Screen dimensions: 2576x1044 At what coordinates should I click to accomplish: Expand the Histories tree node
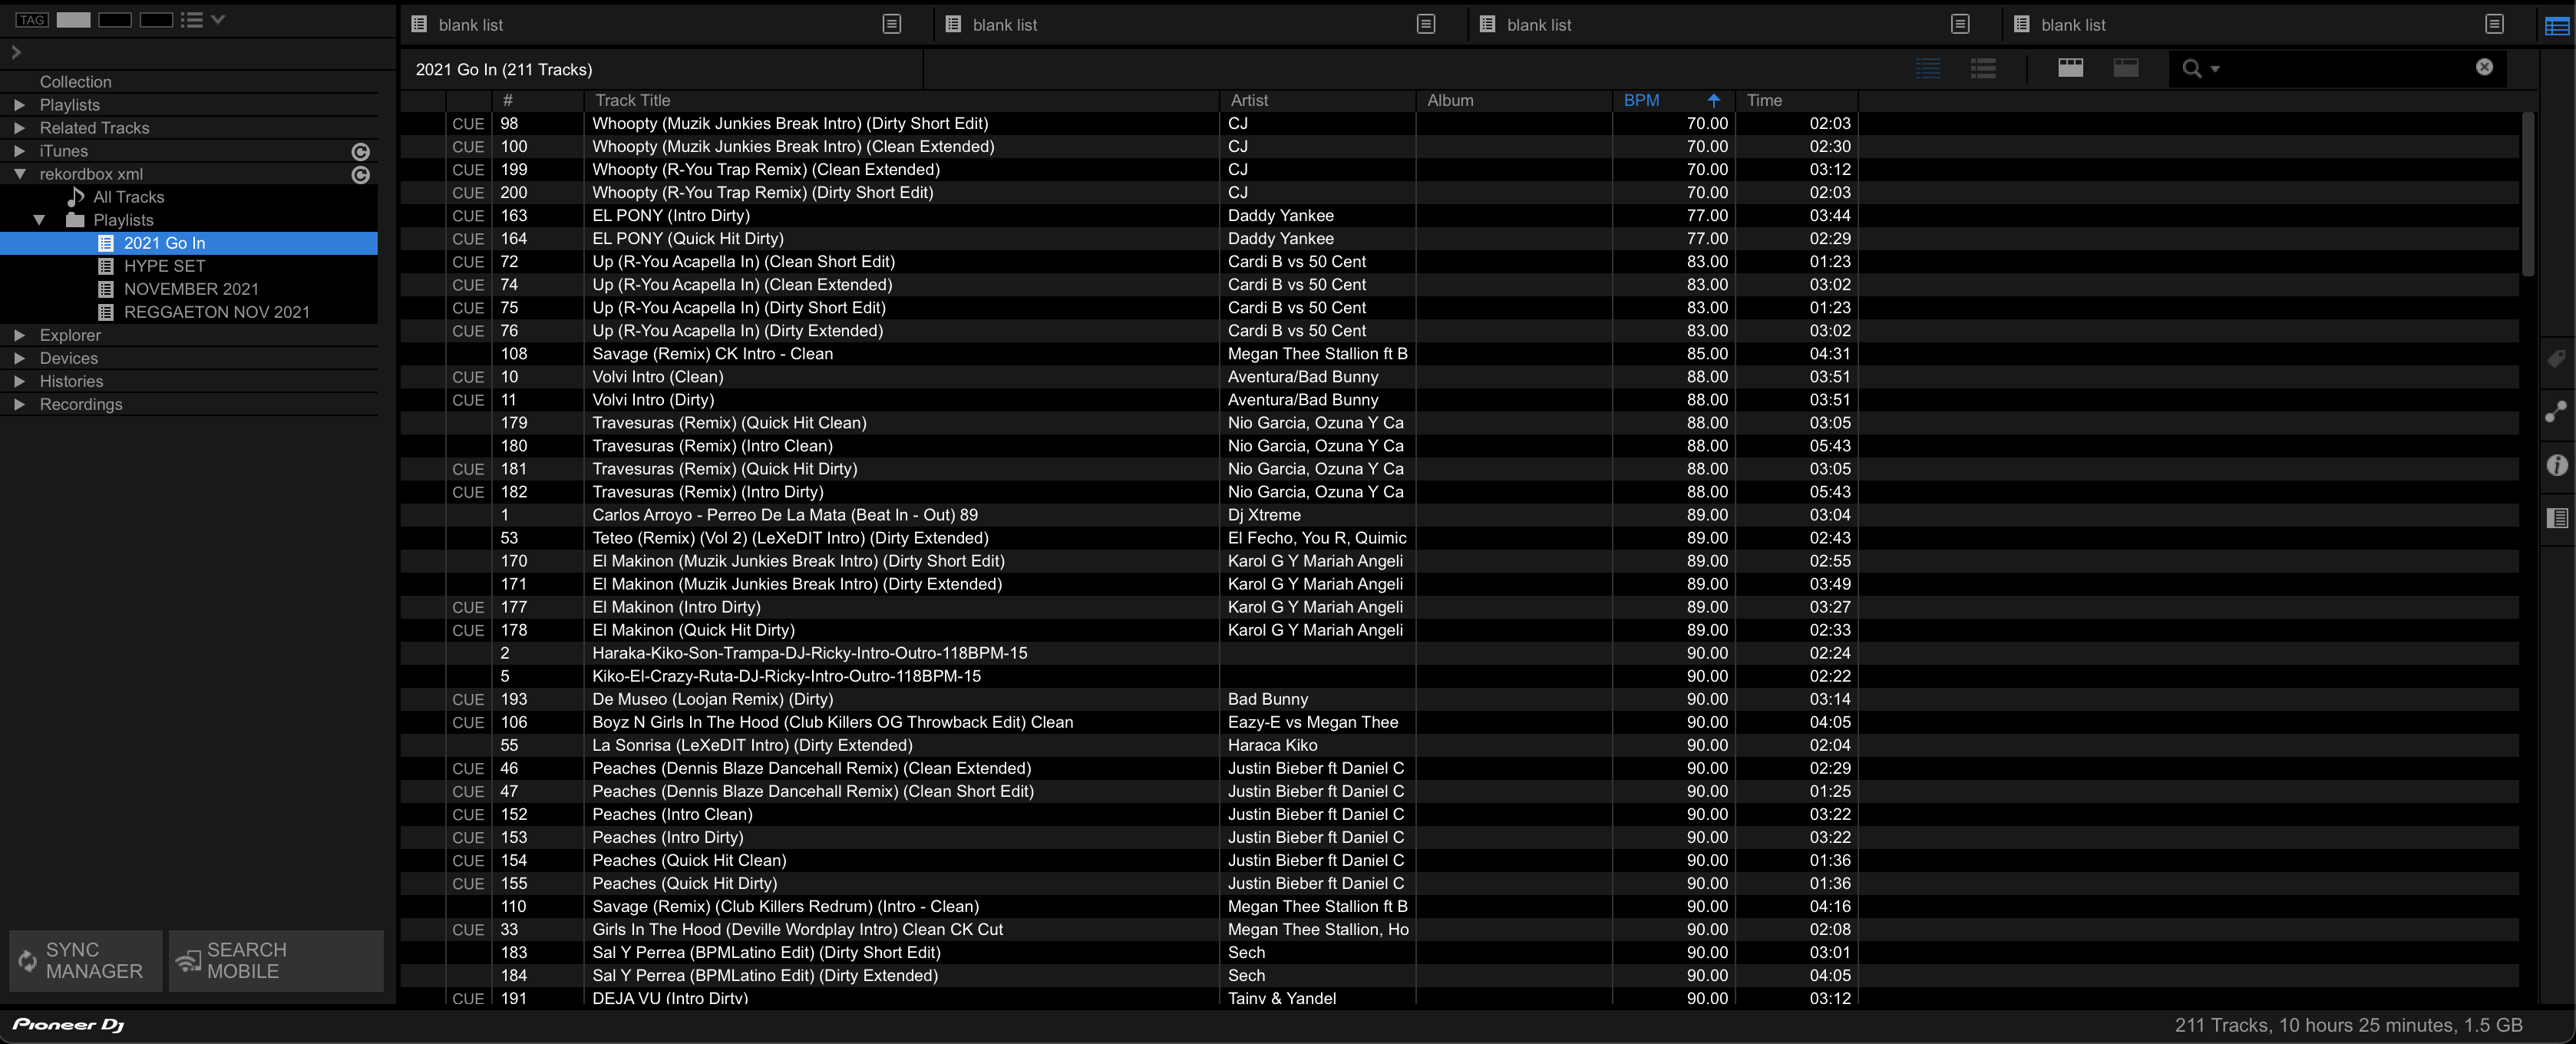19,381
